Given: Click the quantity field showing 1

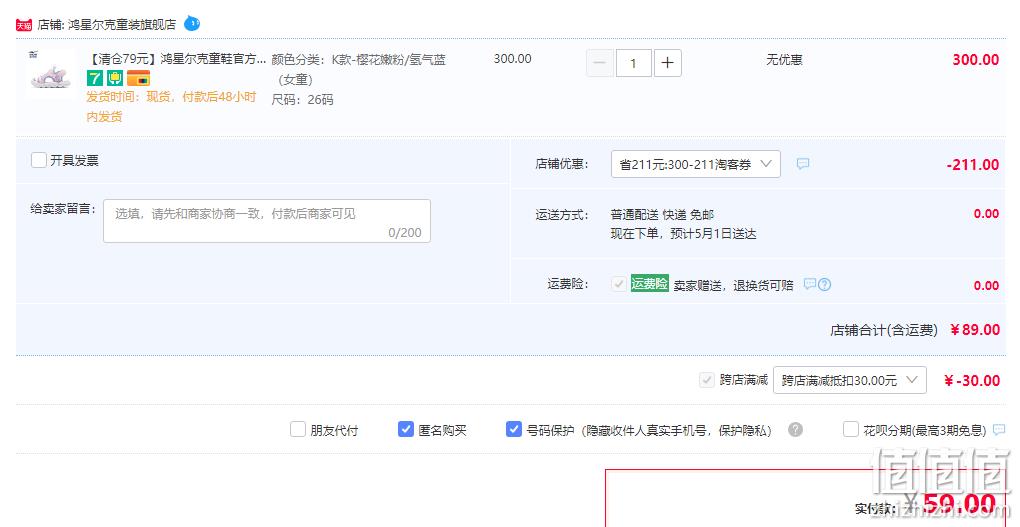Looking at the screenshot, I should point(633,63).
